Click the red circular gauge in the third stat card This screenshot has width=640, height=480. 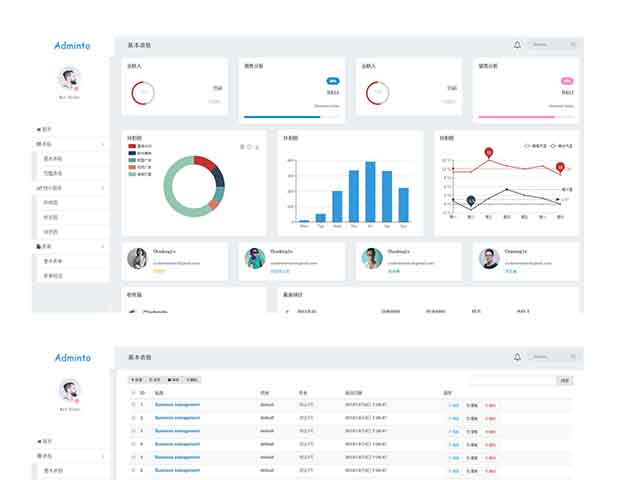[377, 93]
